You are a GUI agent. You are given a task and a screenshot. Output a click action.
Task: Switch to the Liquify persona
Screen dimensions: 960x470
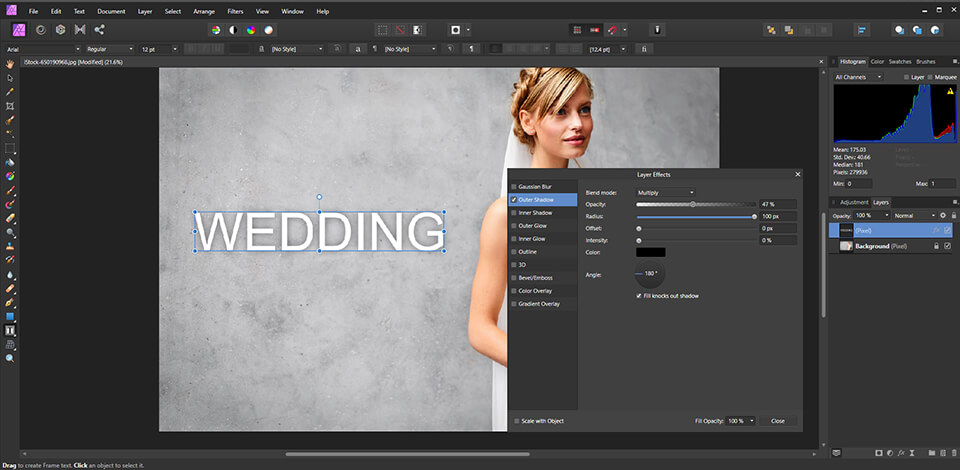41,29
